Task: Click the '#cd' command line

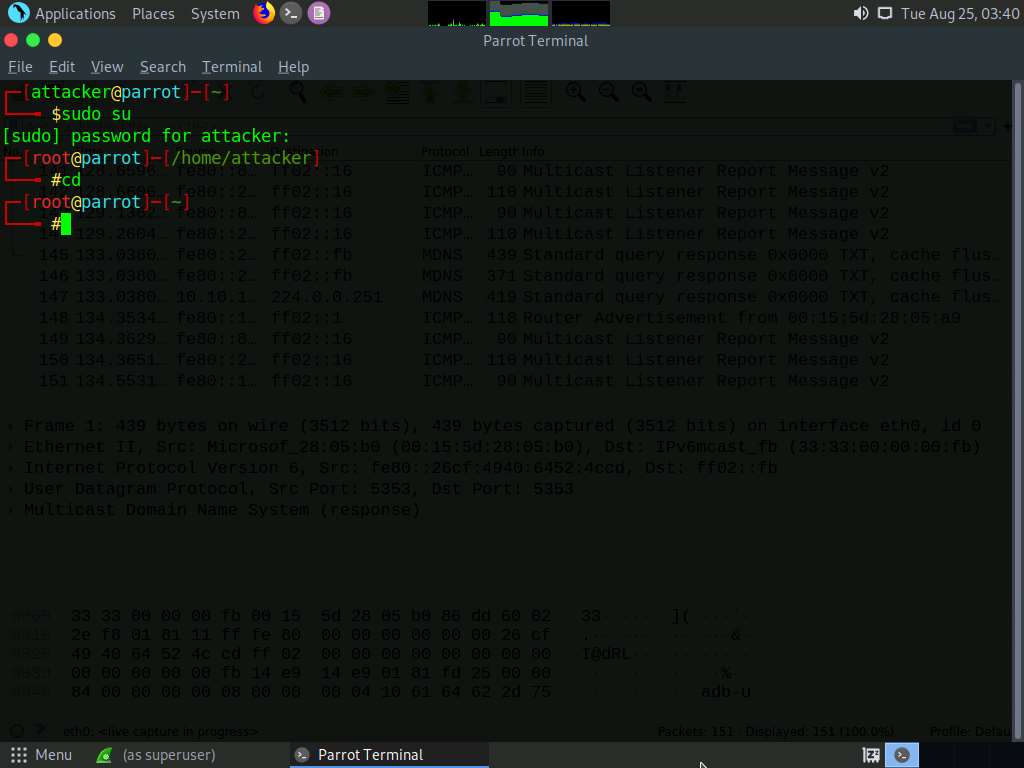Action: [x=66, y=180]
